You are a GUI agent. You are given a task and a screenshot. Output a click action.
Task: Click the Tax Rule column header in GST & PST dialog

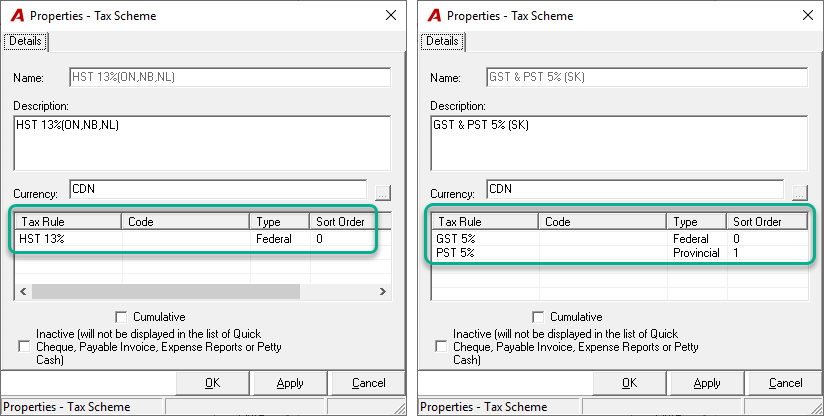pyautogui.click(x=486, y=222)
